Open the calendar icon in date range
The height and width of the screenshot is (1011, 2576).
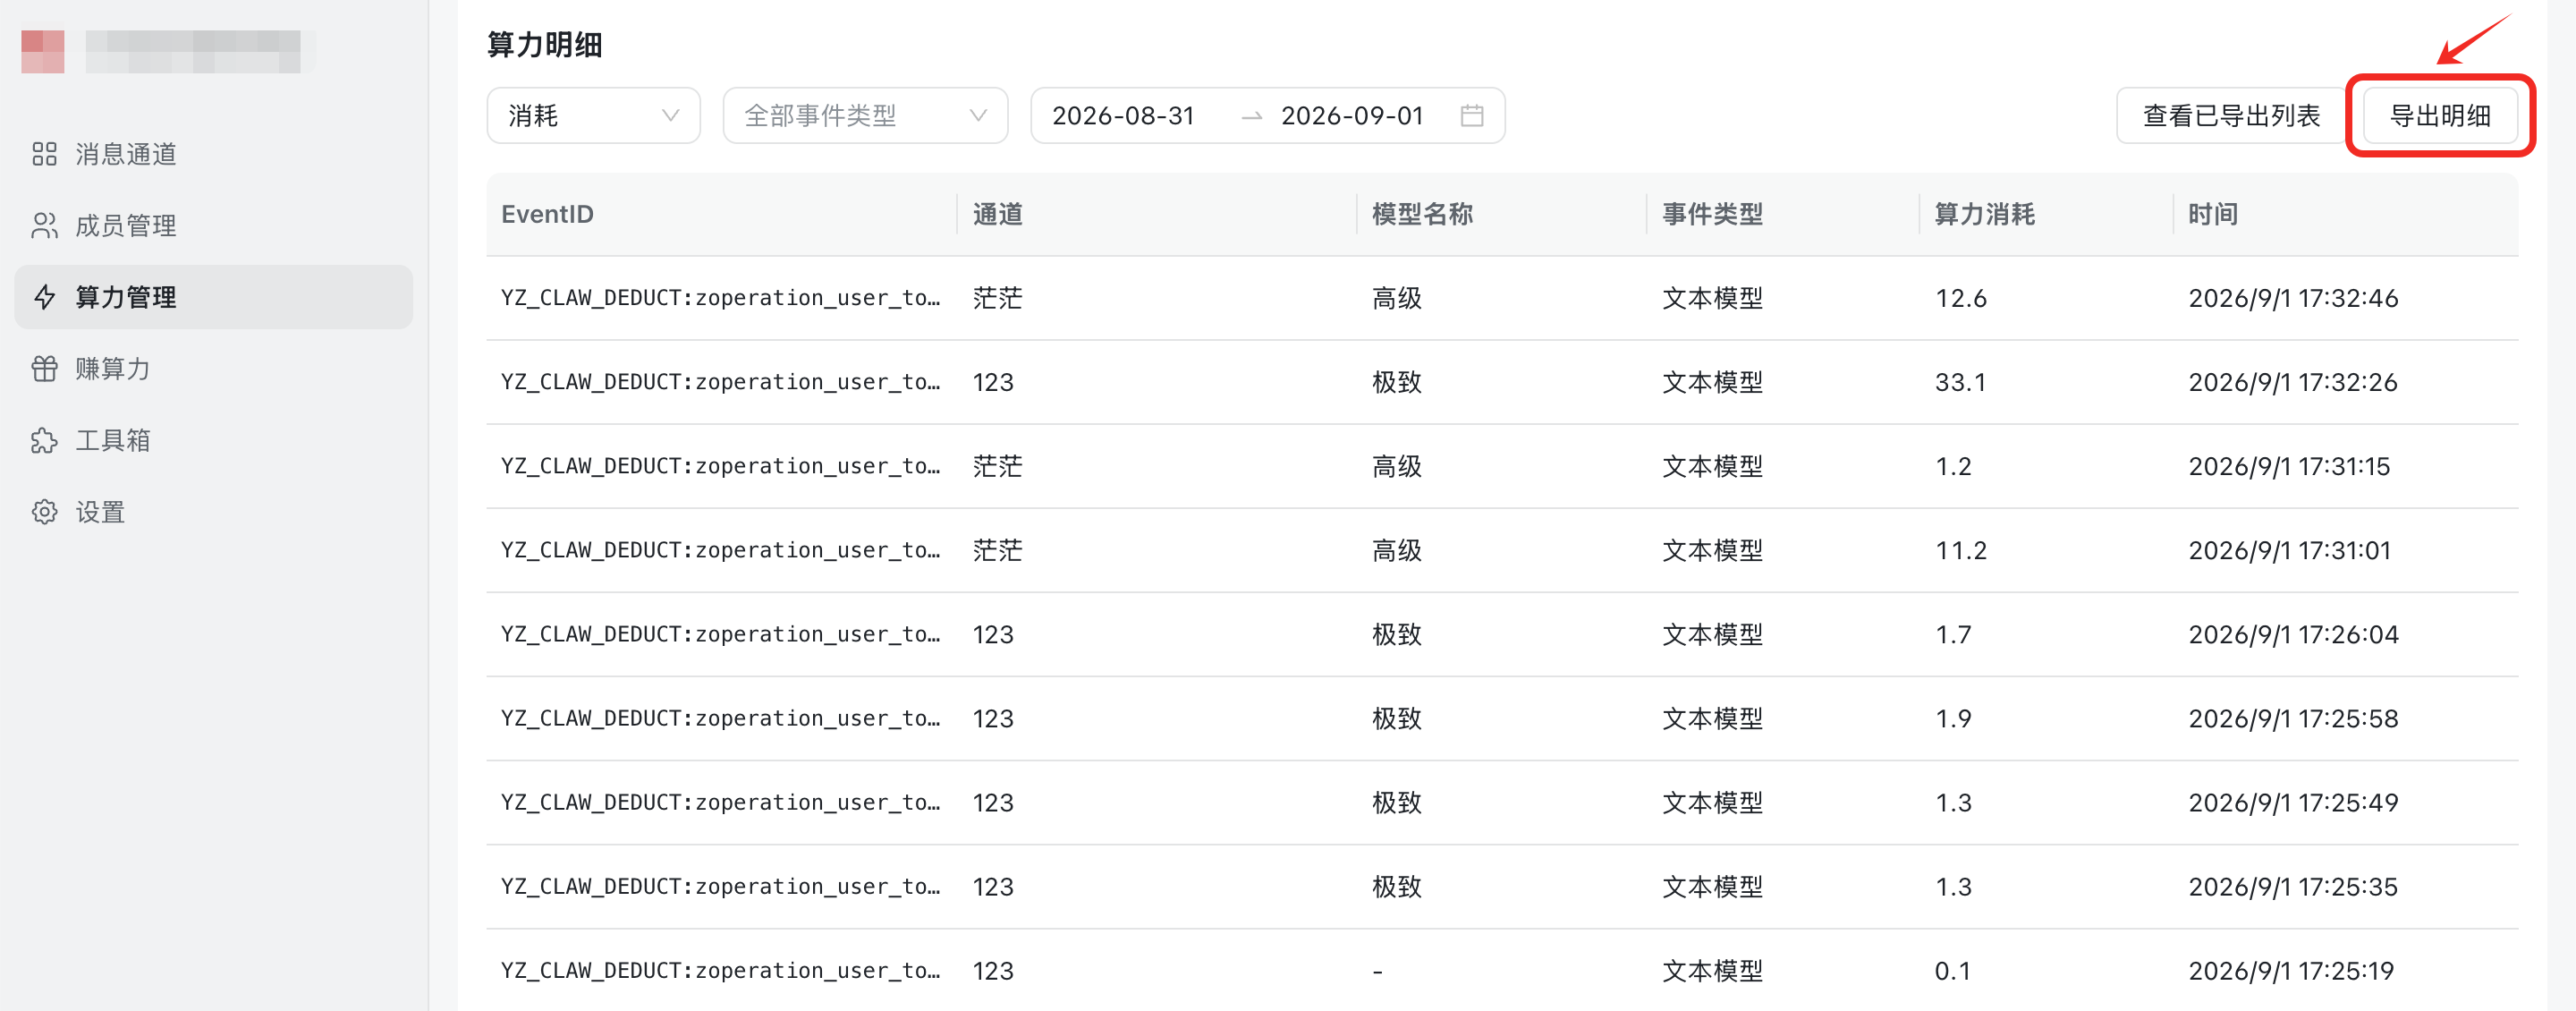(1471, 116)
